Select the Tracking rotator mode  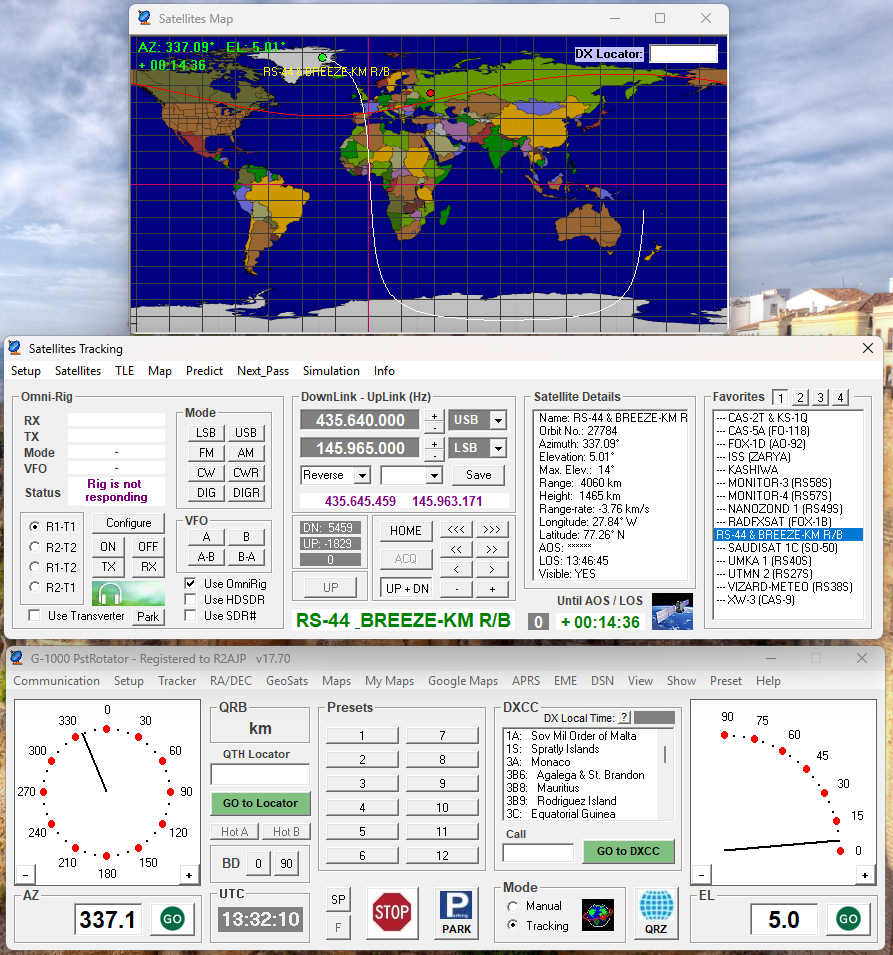[513, 925]
